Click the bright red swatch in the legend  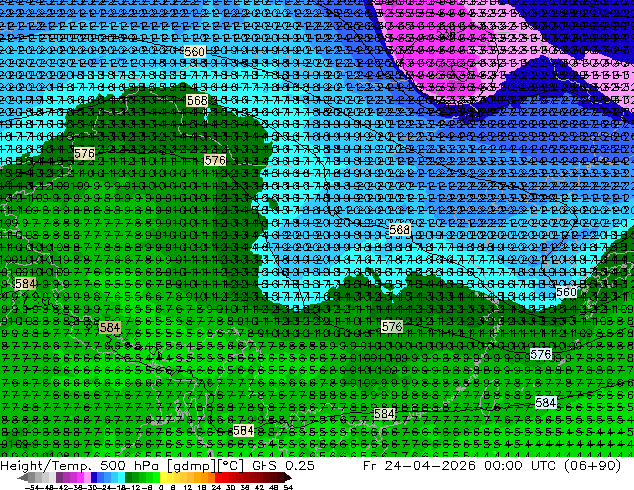218,478
